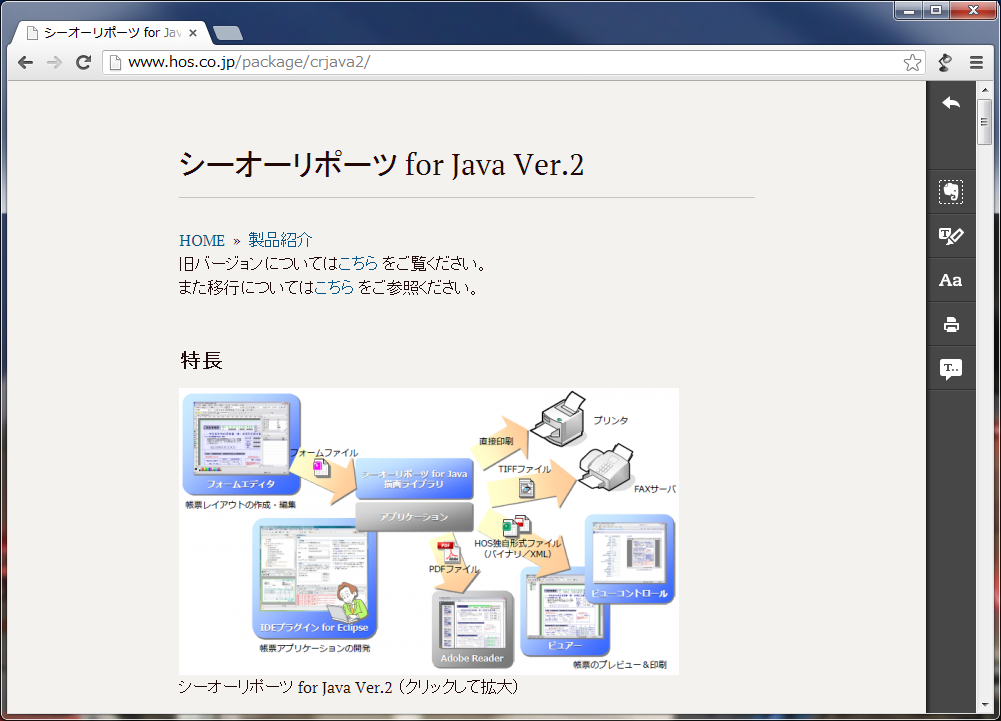Image resolution: width=1001 pixels, height=721 pixels.
Task: Open こちら link for the old version
Action: [358, 264]
